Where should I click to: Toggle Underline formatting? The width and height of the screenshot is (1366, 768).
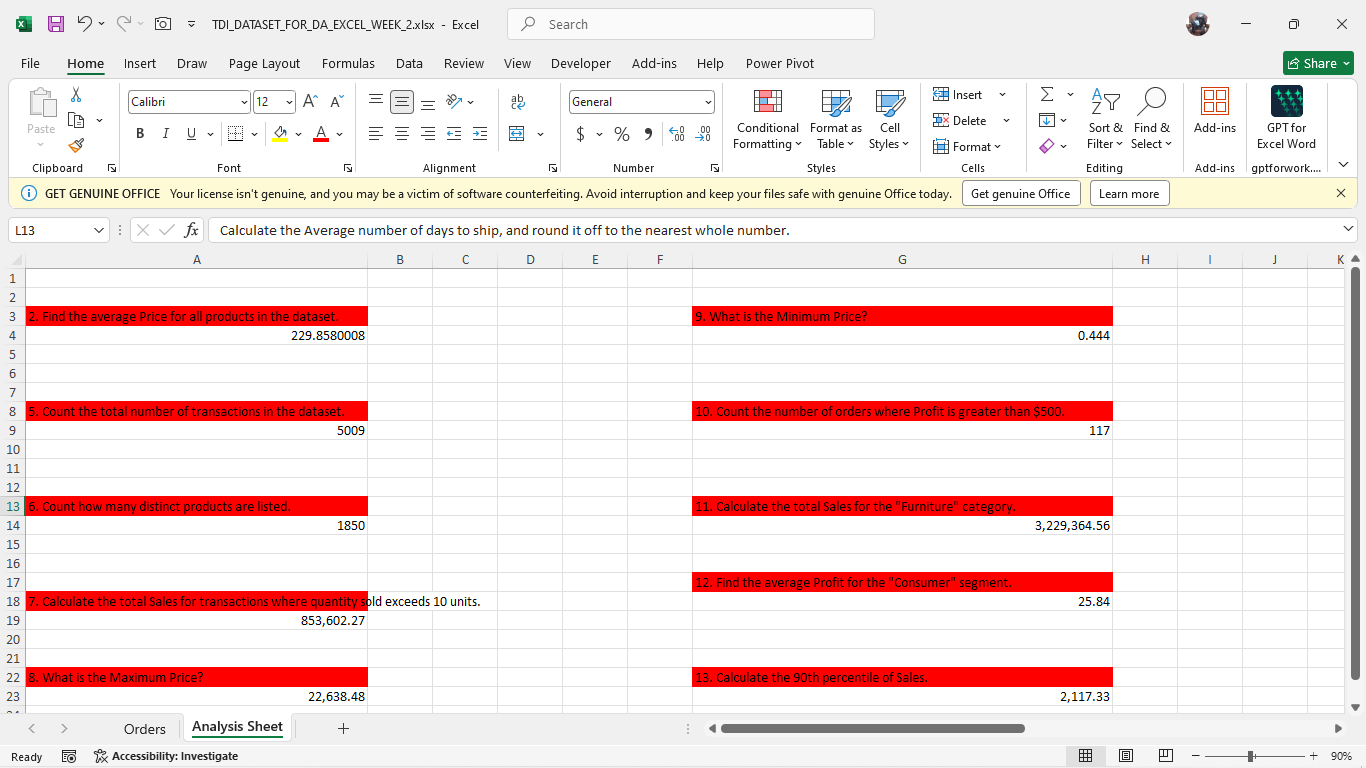click(x=189, y=134)
